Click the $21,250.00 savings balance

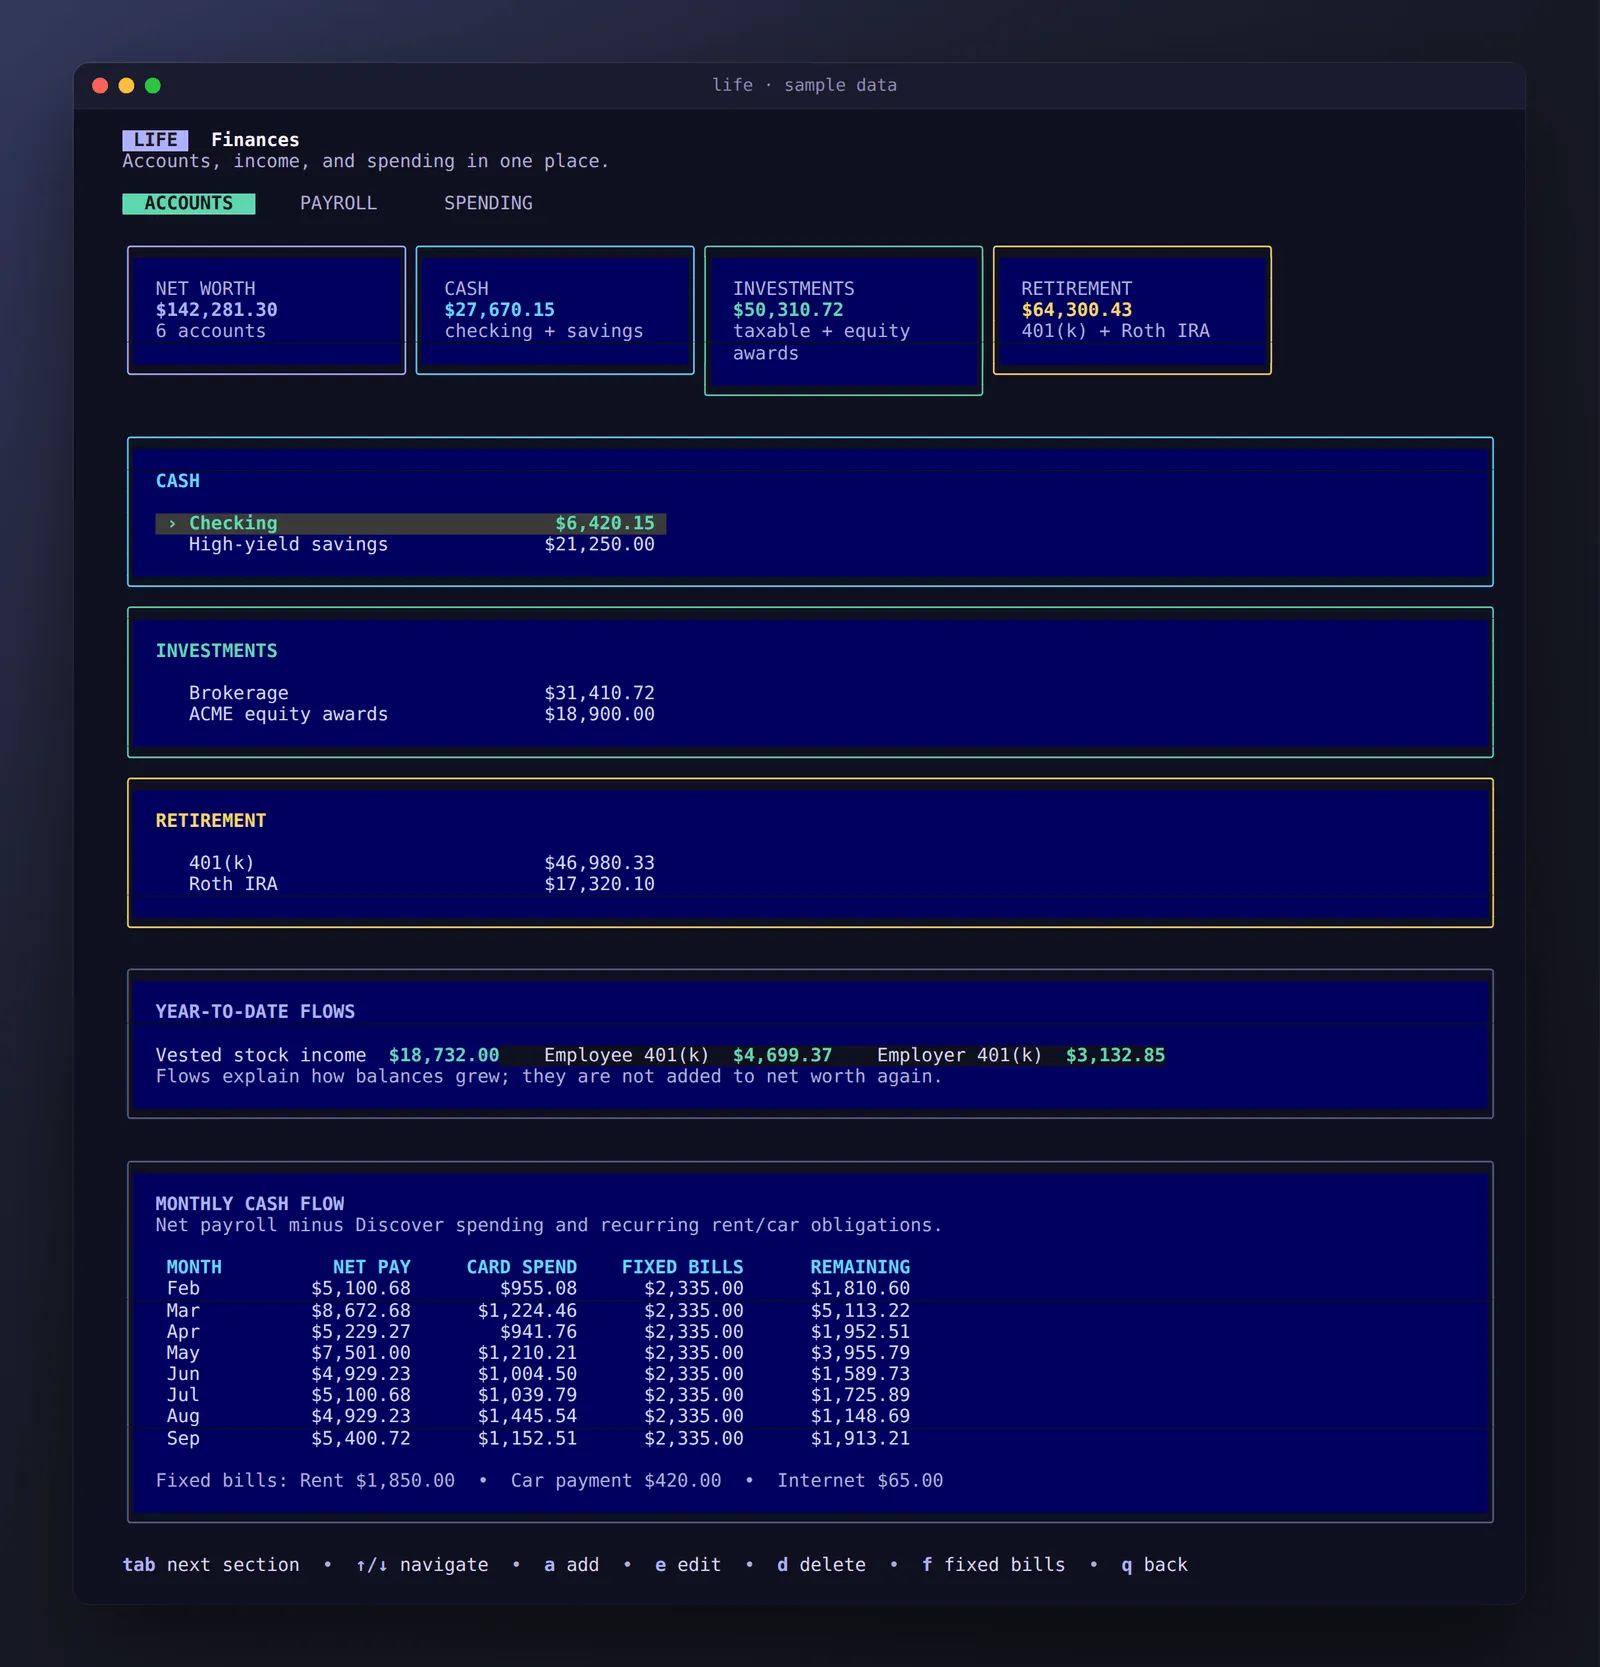[600, 544]
